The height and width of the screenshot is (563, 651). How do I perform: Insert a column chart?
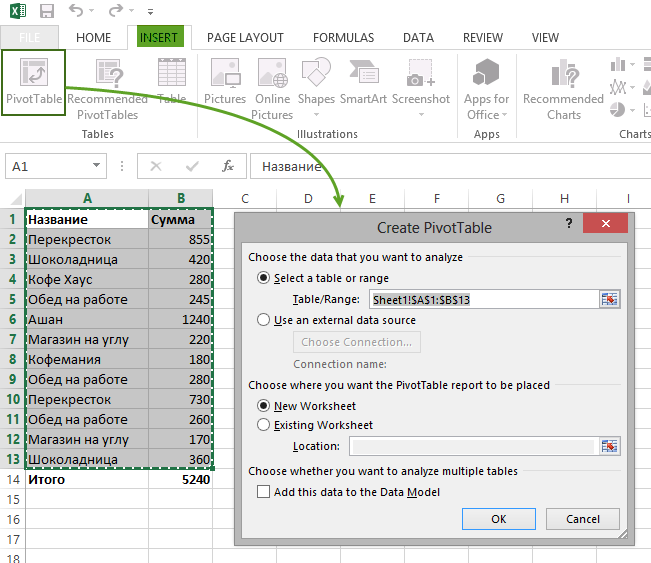(618, 64)
